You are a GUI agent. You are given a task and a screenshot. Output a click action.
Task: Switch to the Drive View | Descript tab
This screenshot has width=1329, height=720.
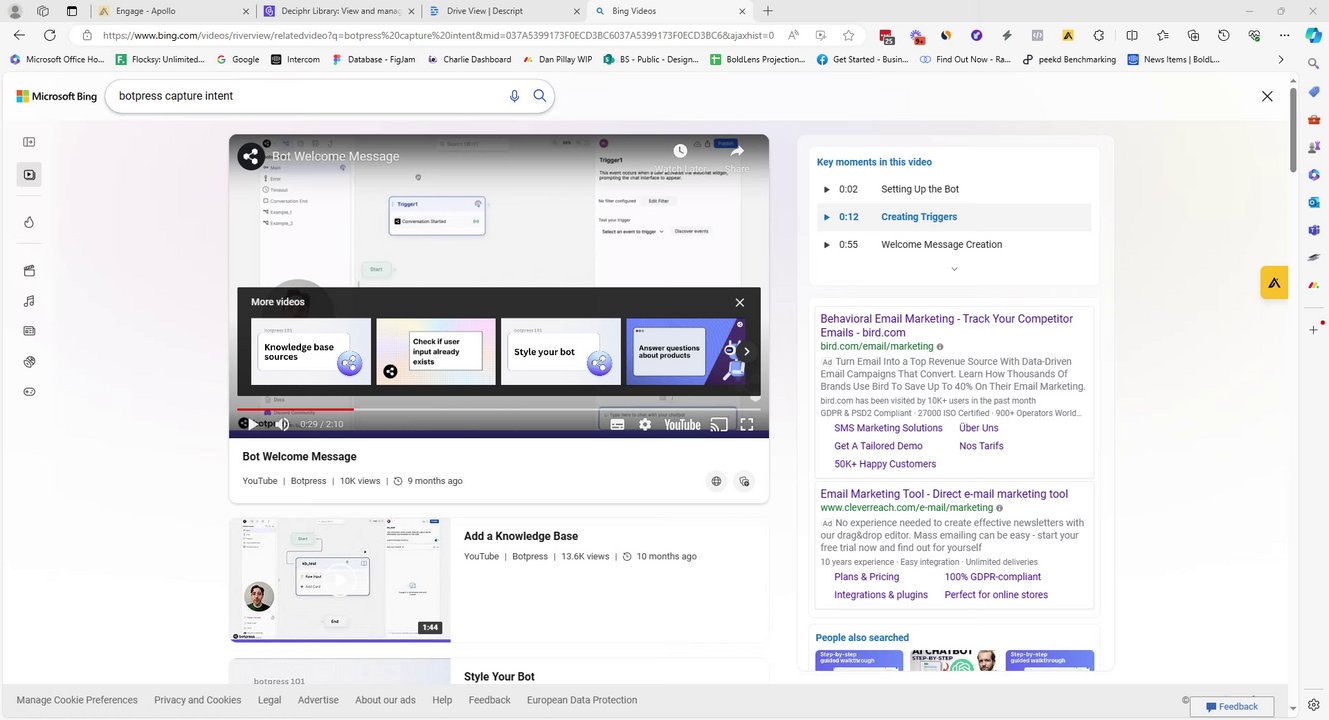coord(501,11)
